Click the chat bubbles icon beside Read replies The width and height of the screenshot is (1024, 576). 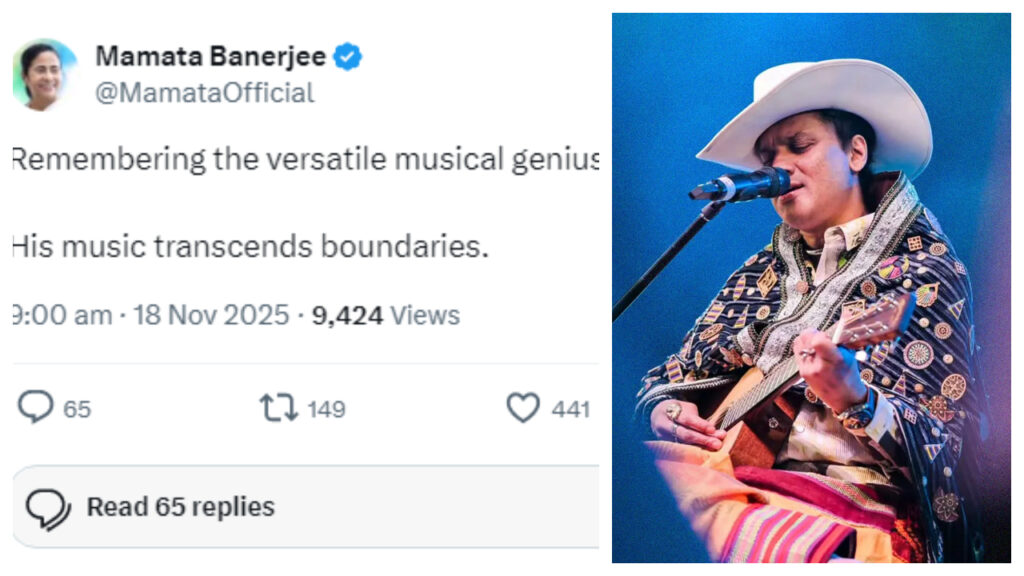click(47, 508)
